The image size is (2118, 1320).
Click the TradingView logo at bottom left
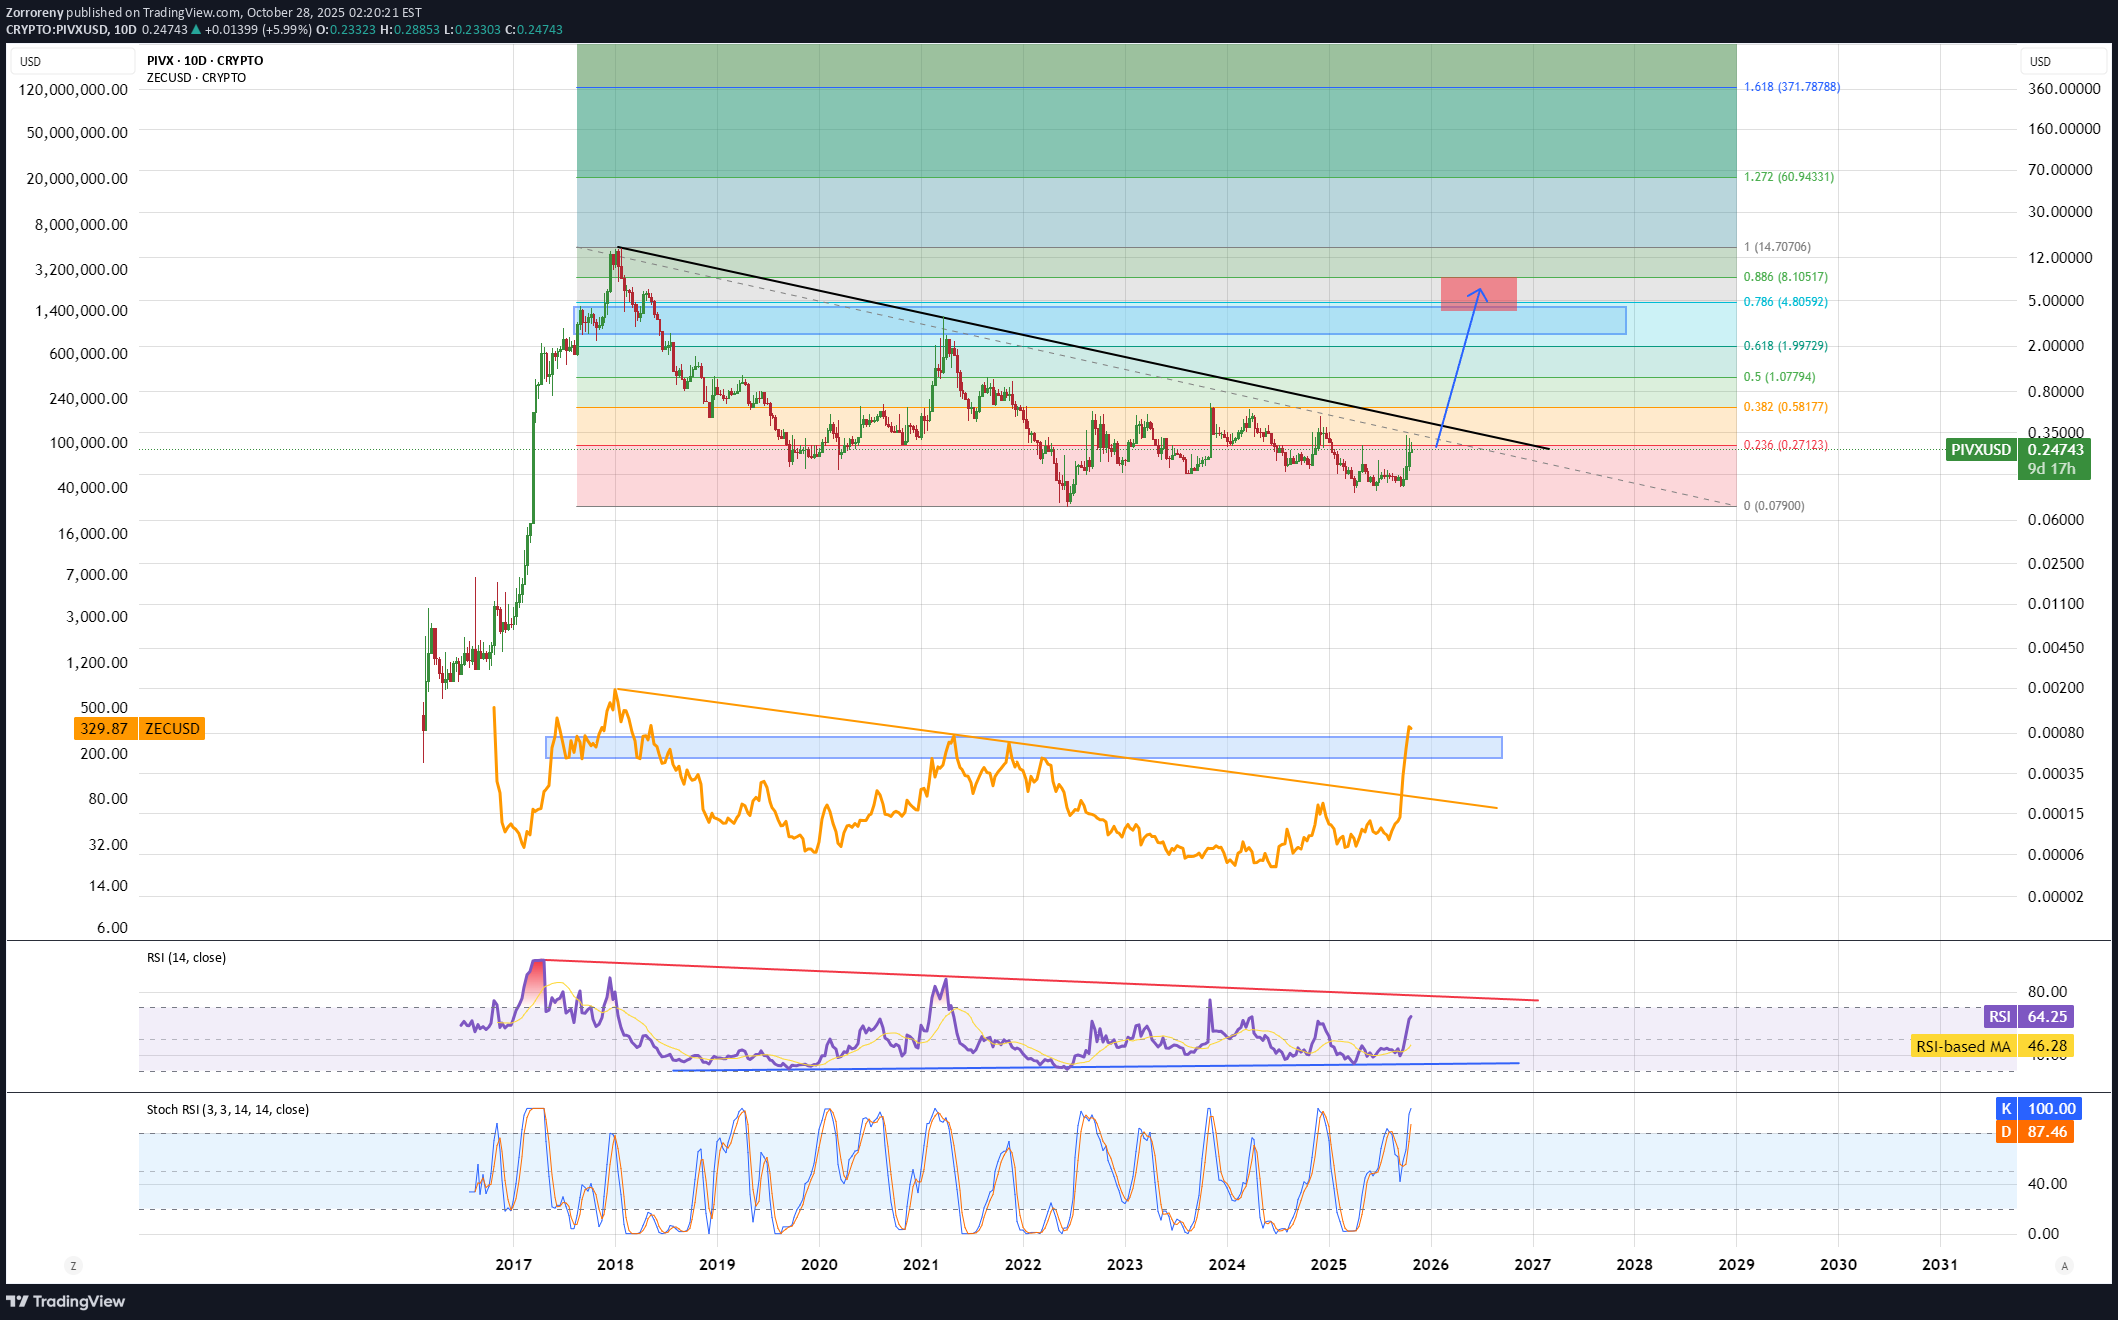pyautogui.click(x=66, y=1301)
